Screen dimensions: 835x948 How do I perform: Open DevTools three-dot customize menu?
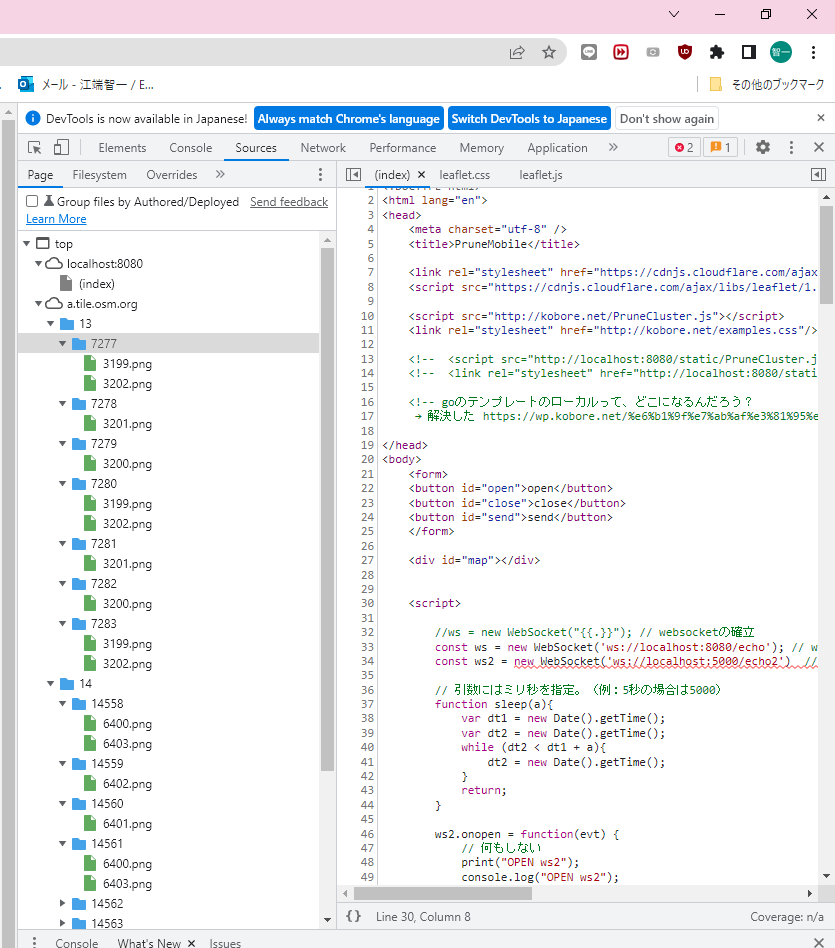pyautogui.click(x=791, y=147)
